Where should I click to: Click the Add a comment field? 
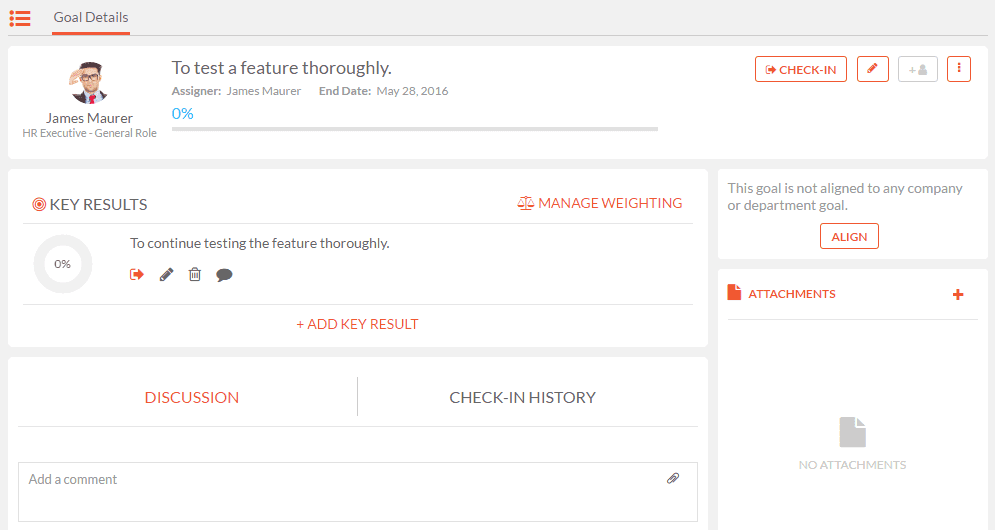pos(358,492)
